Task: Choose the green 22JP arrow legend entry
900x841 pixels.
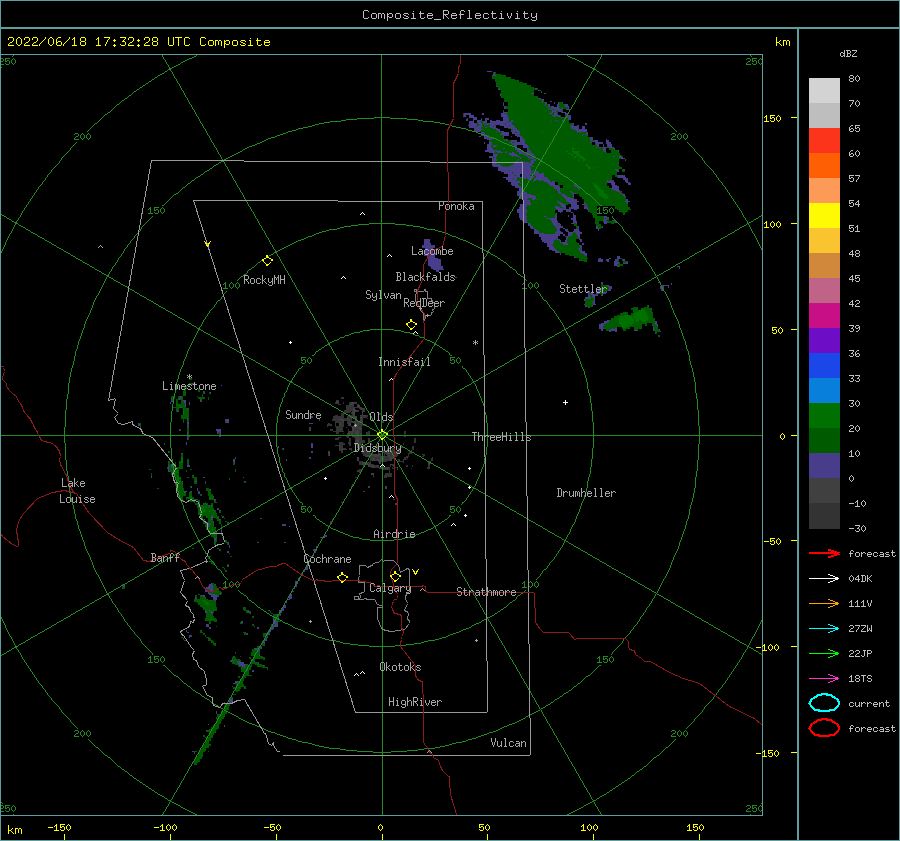Action: click(824, 653)
